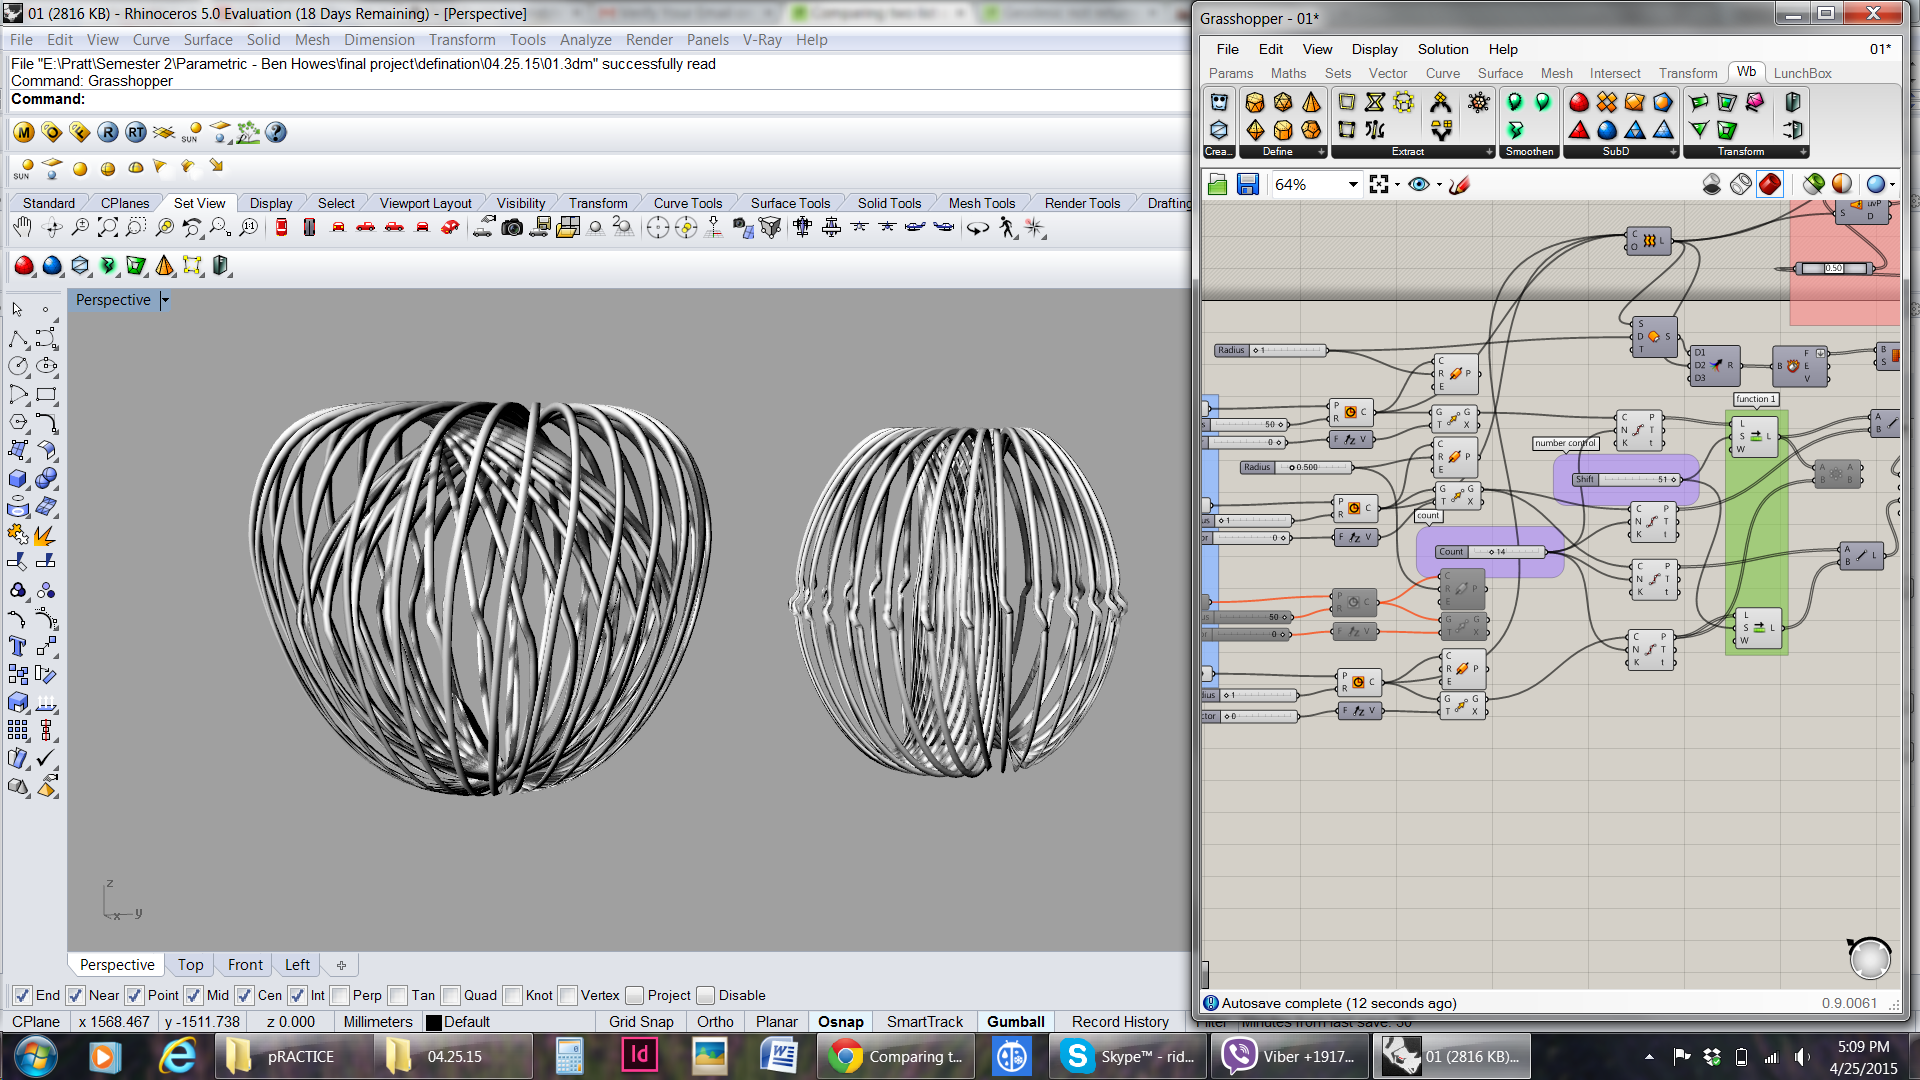
Task: Click the camera icon in Set View toolbar
Action: [x=512, y=228]
